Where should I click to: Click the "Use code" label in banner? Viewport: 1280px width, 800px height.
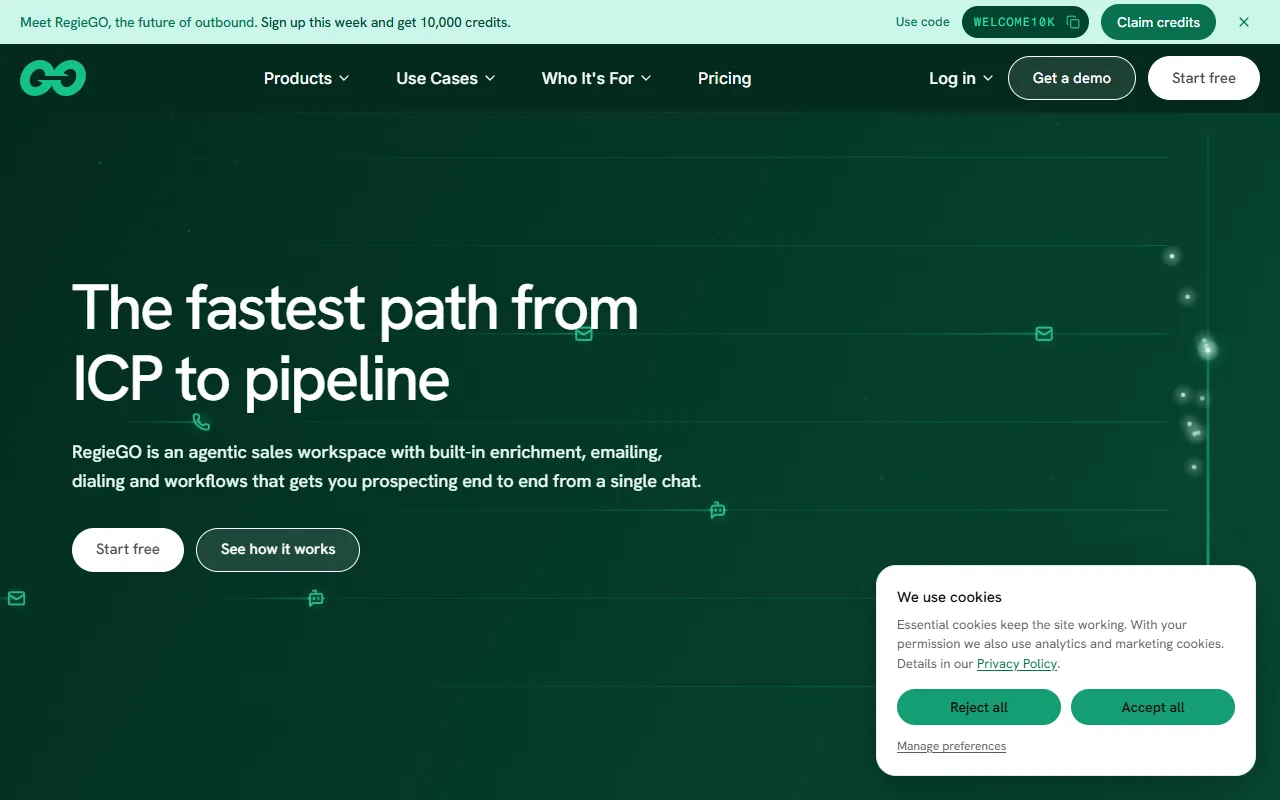coord(923,22)
